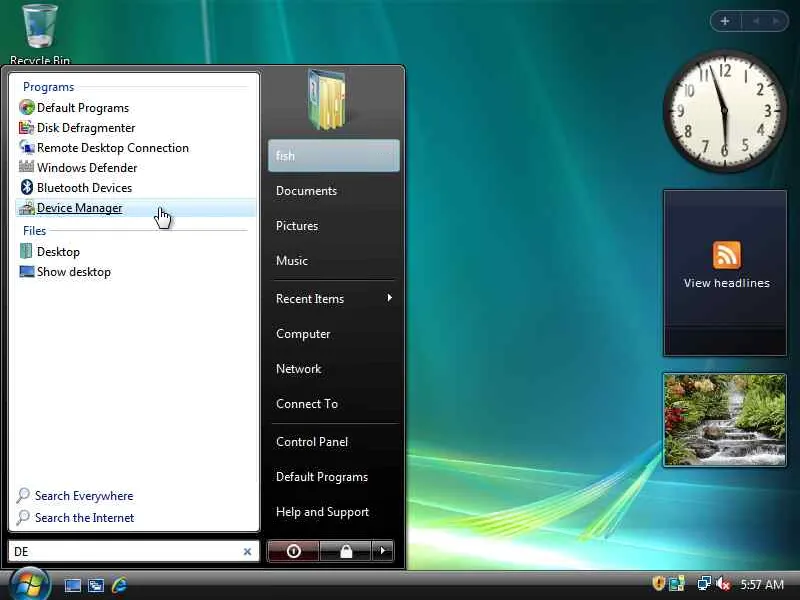
Task: Click Switch between windows Quick Launch icon
Action: tap(96, 585)
